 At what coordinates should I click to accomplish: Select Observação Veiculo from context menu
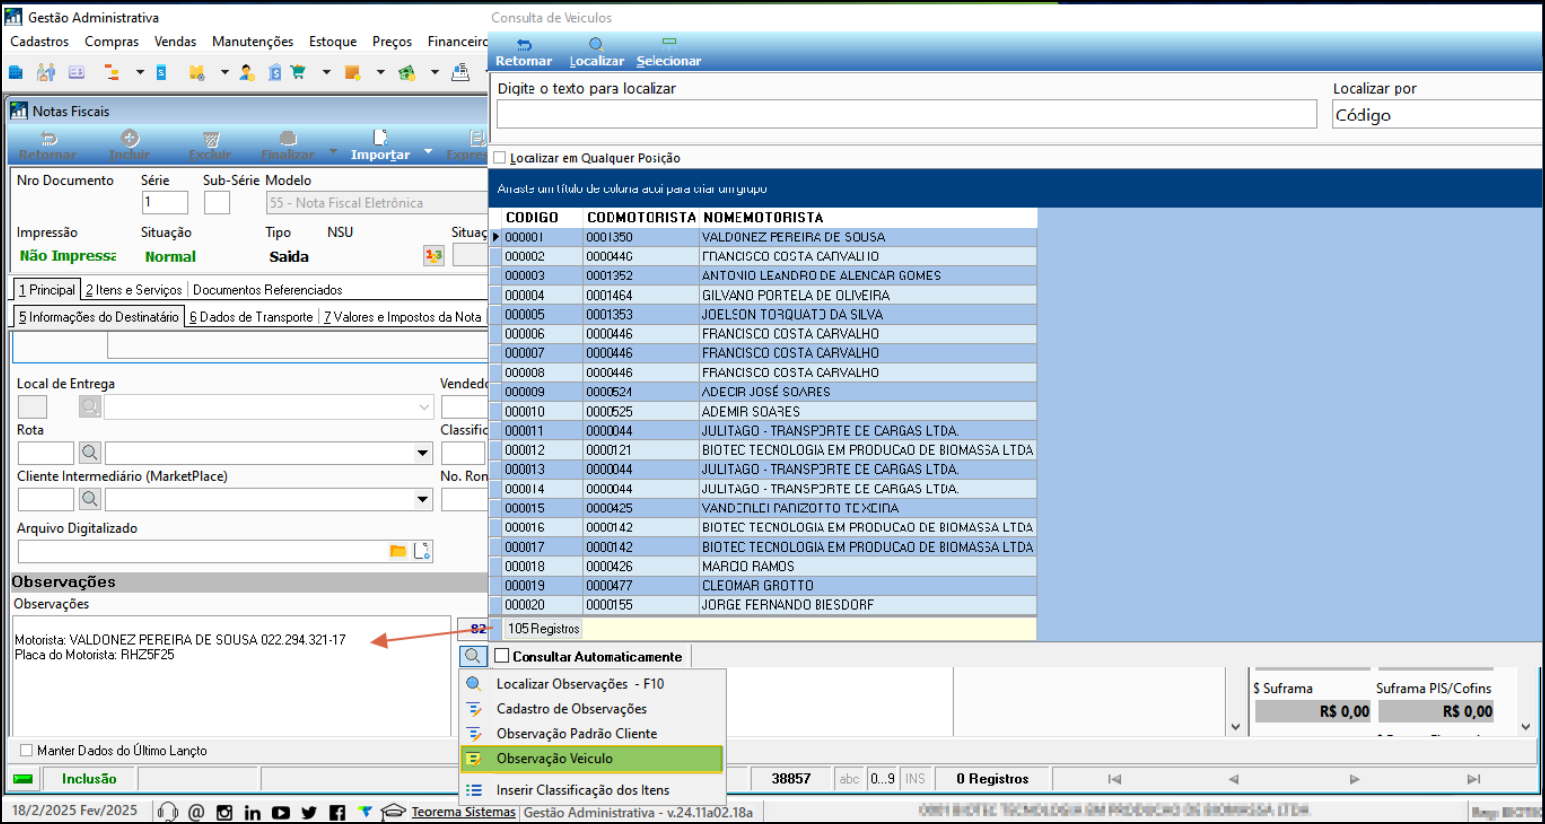tap(591, 758)
